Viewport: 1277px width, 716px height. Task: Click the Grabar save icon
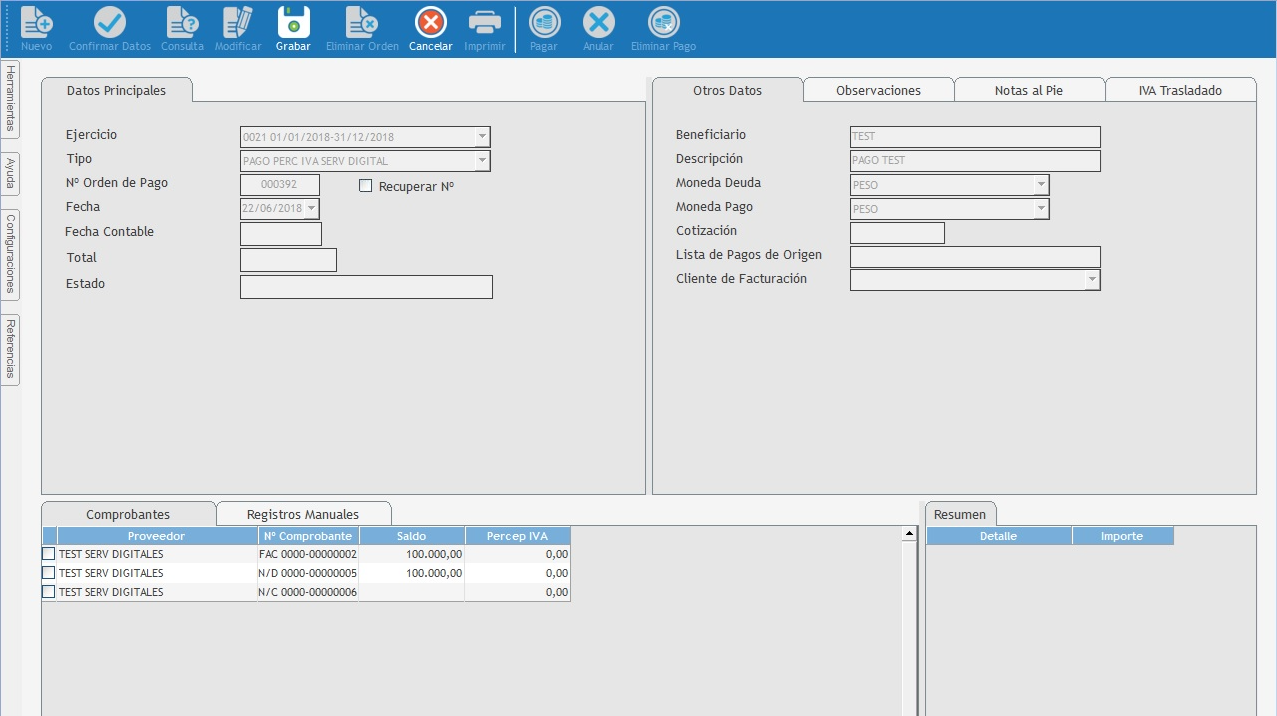pyautogui.click(x=293, y=22)
